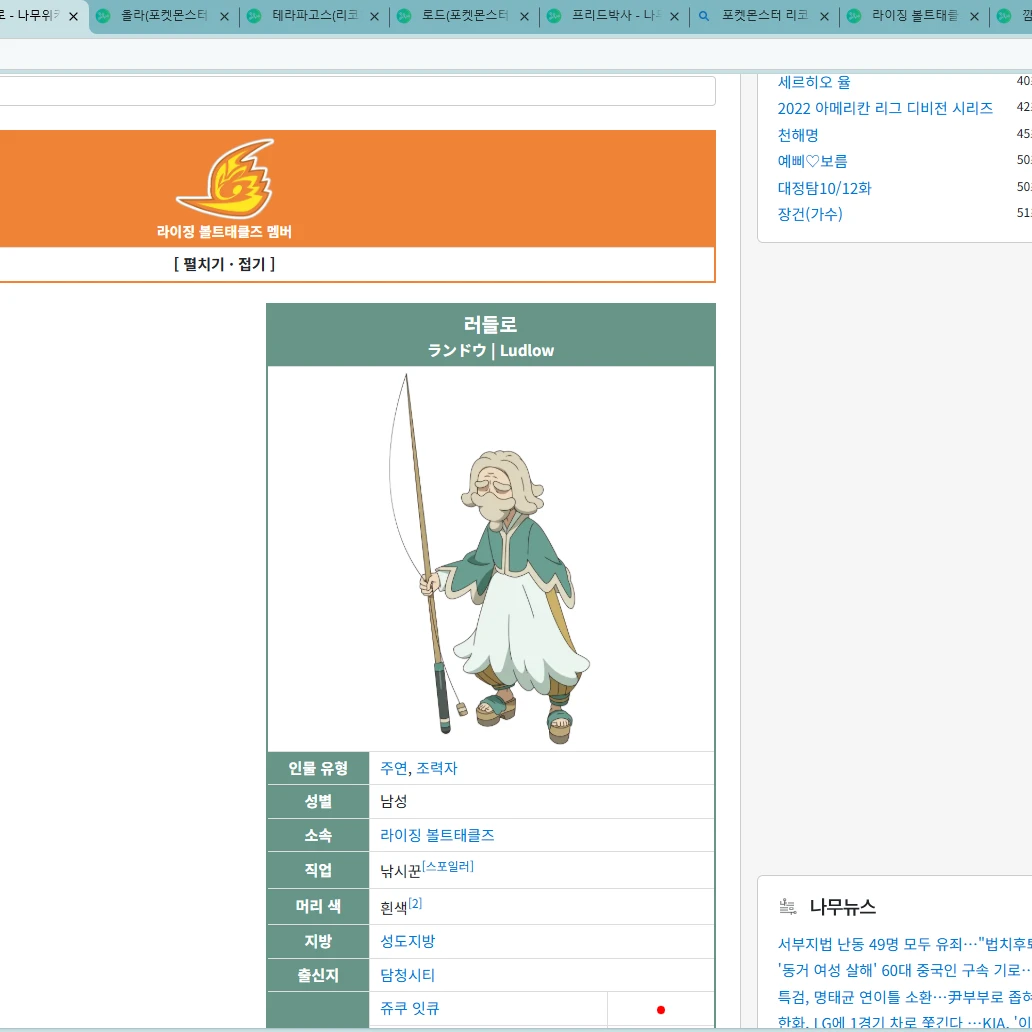Click the empty box above the banner
1032x1032 pixels.
coord(357,91)
